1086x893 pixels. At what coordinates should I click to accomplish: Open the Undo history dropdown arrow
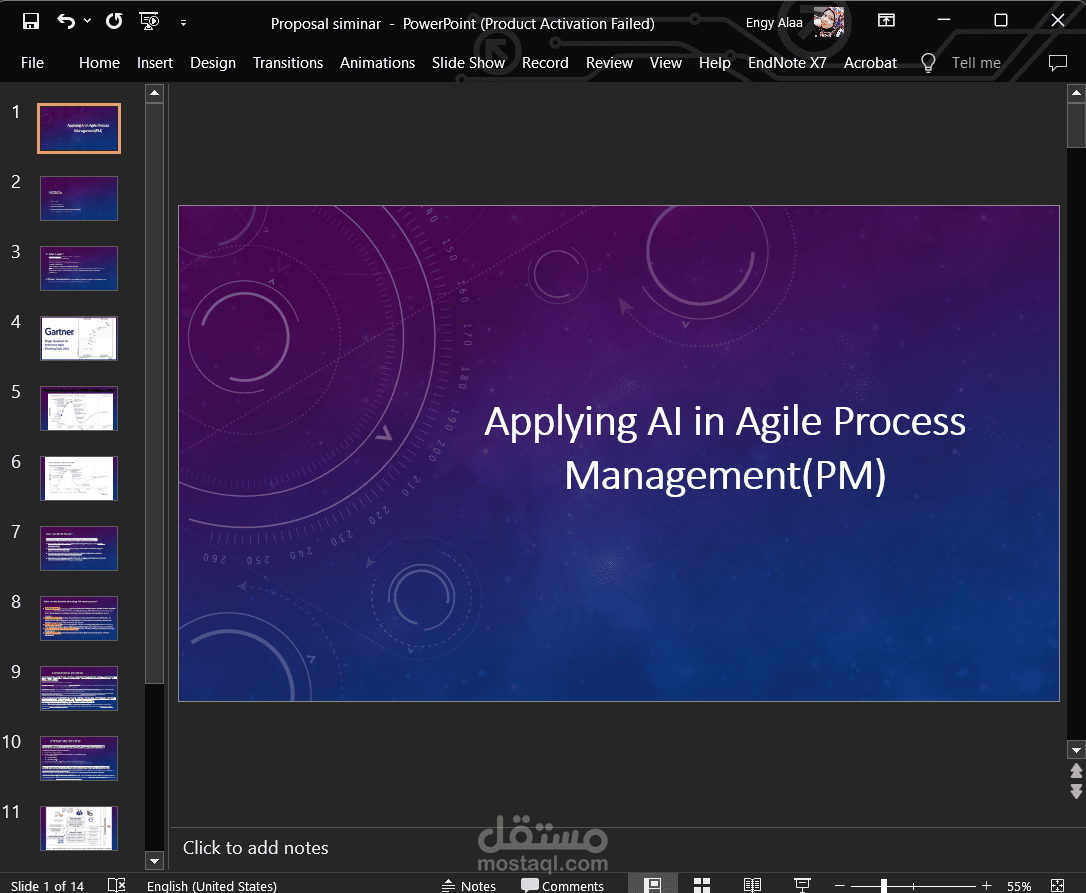87,21
